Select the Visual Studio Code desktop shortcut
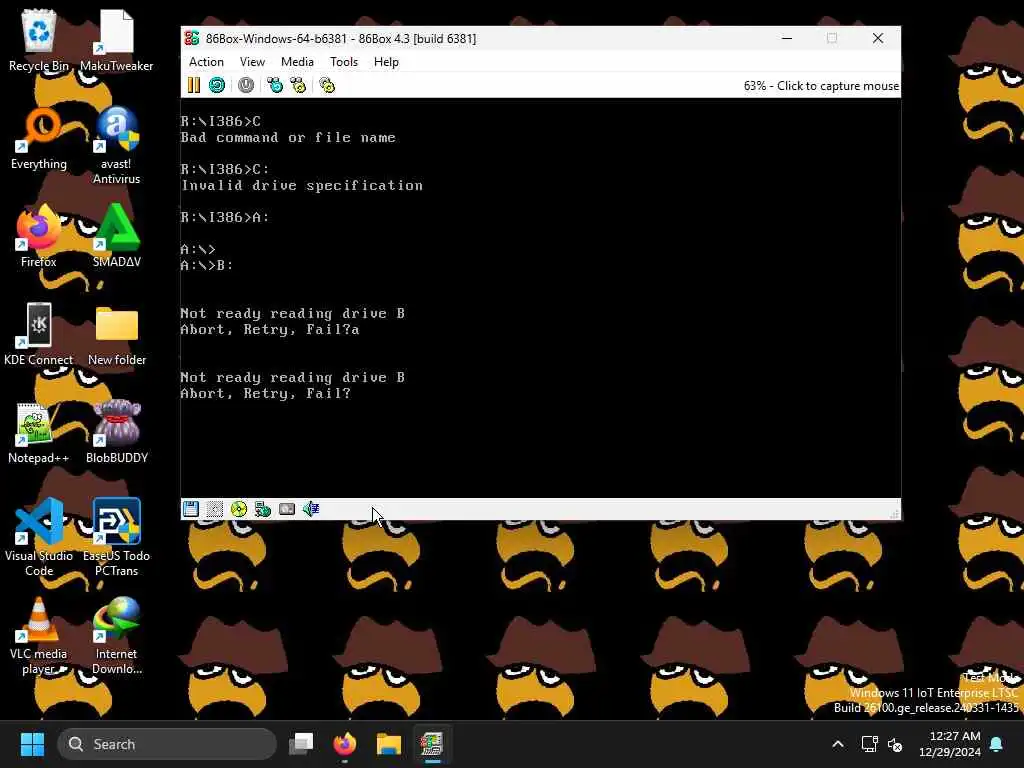The image size is (1024, 768). [39, 537]
